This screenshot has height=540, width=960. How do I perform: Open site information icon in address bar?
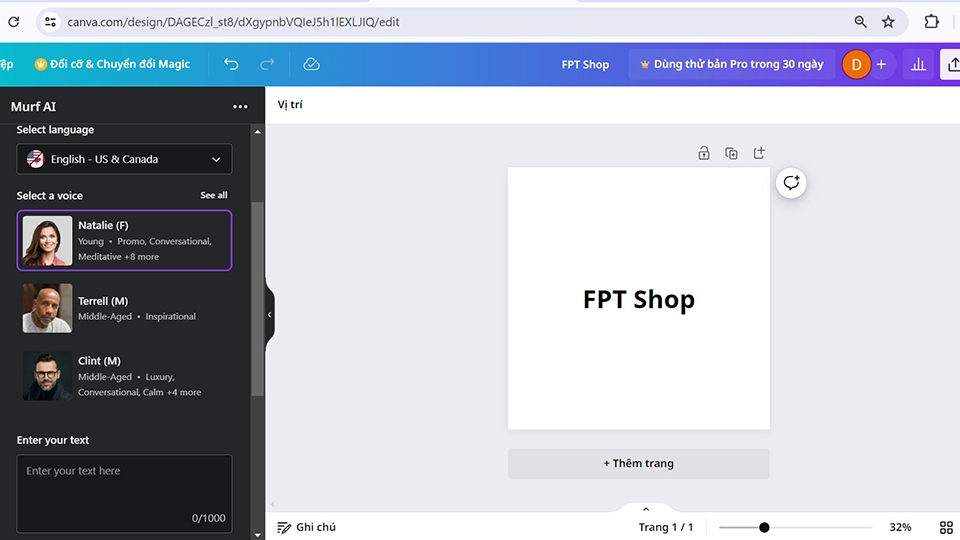point(50,22)
